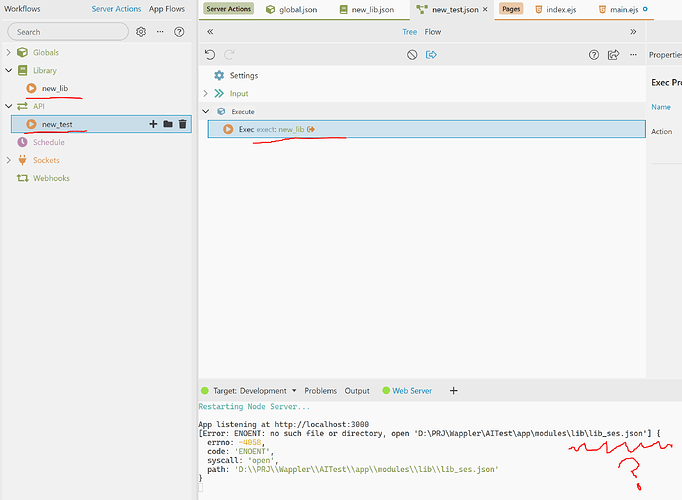Screen dimensions: 682x500
Task: Switch to Server Actions workflows tab
Action: click(116, 9)
